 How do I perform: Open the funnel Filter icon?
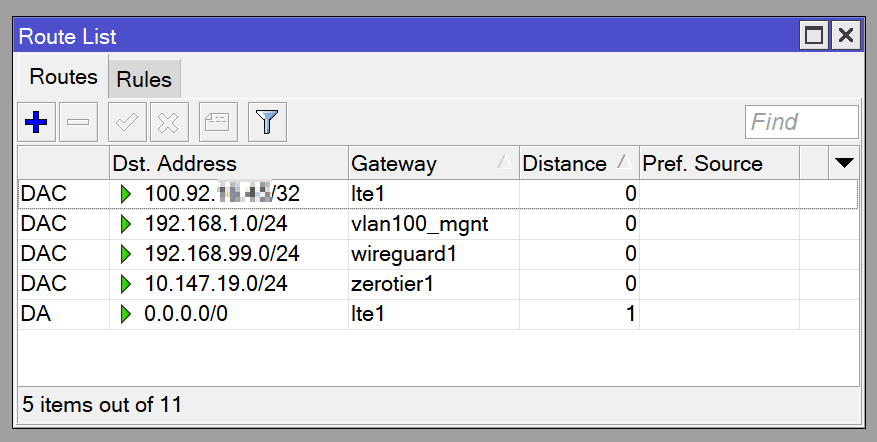pos(267,123)
